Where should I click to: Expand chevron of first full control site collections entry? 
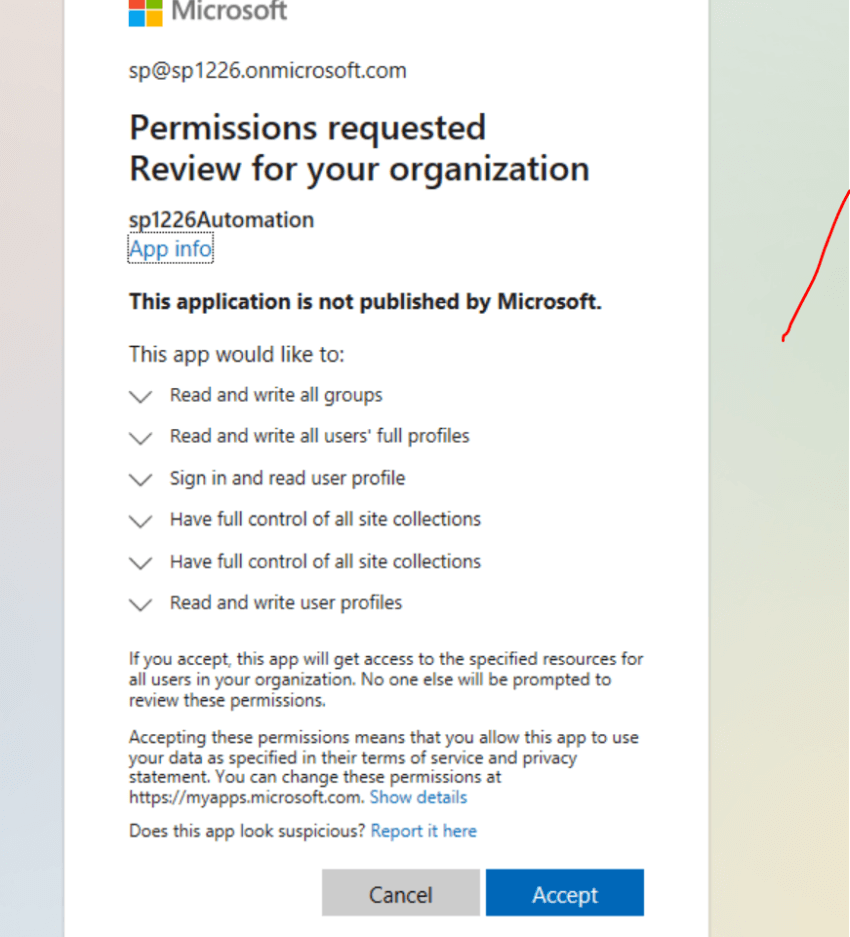(140, 521)
